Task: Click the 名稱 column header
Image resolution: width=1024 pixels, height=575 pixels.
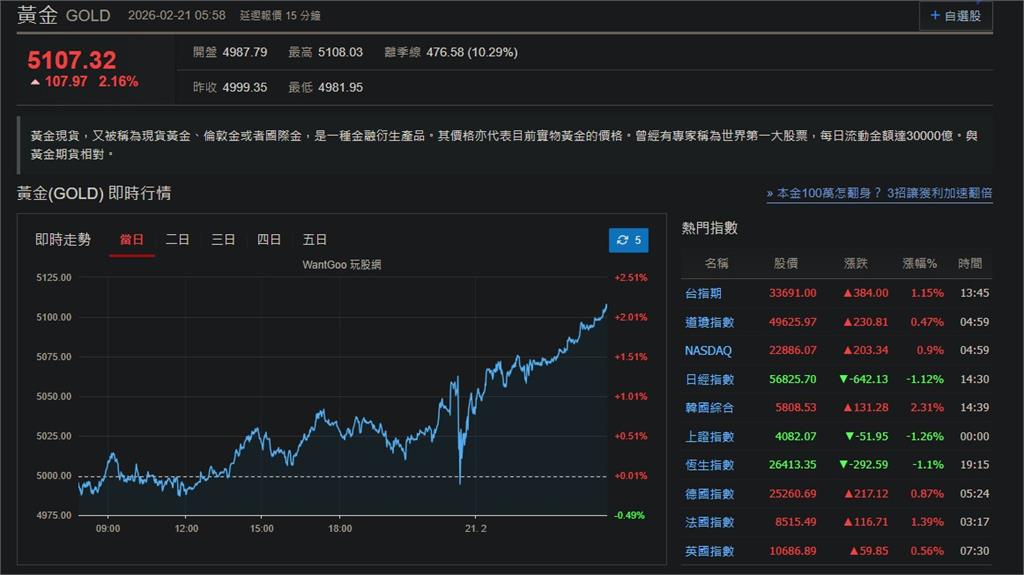Action: (716, 263)
